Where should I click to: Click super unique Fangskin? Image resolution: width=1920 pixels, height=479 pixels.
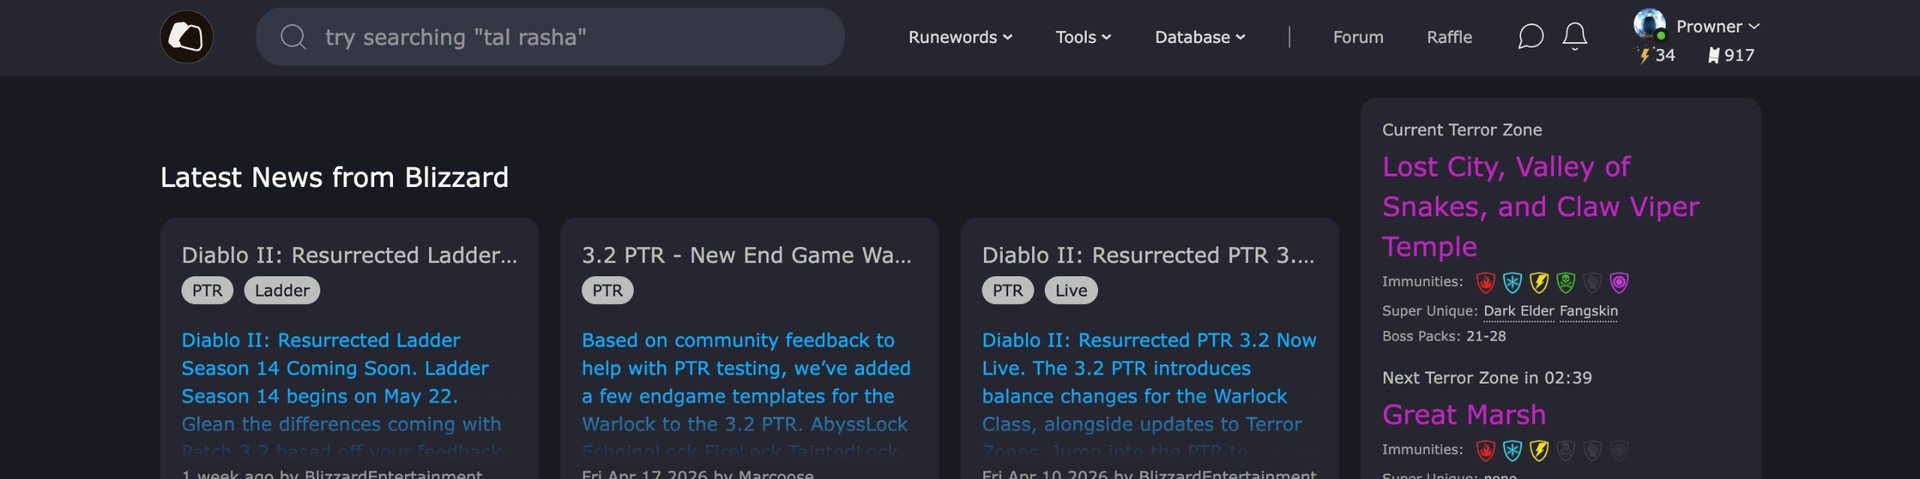1589,311
